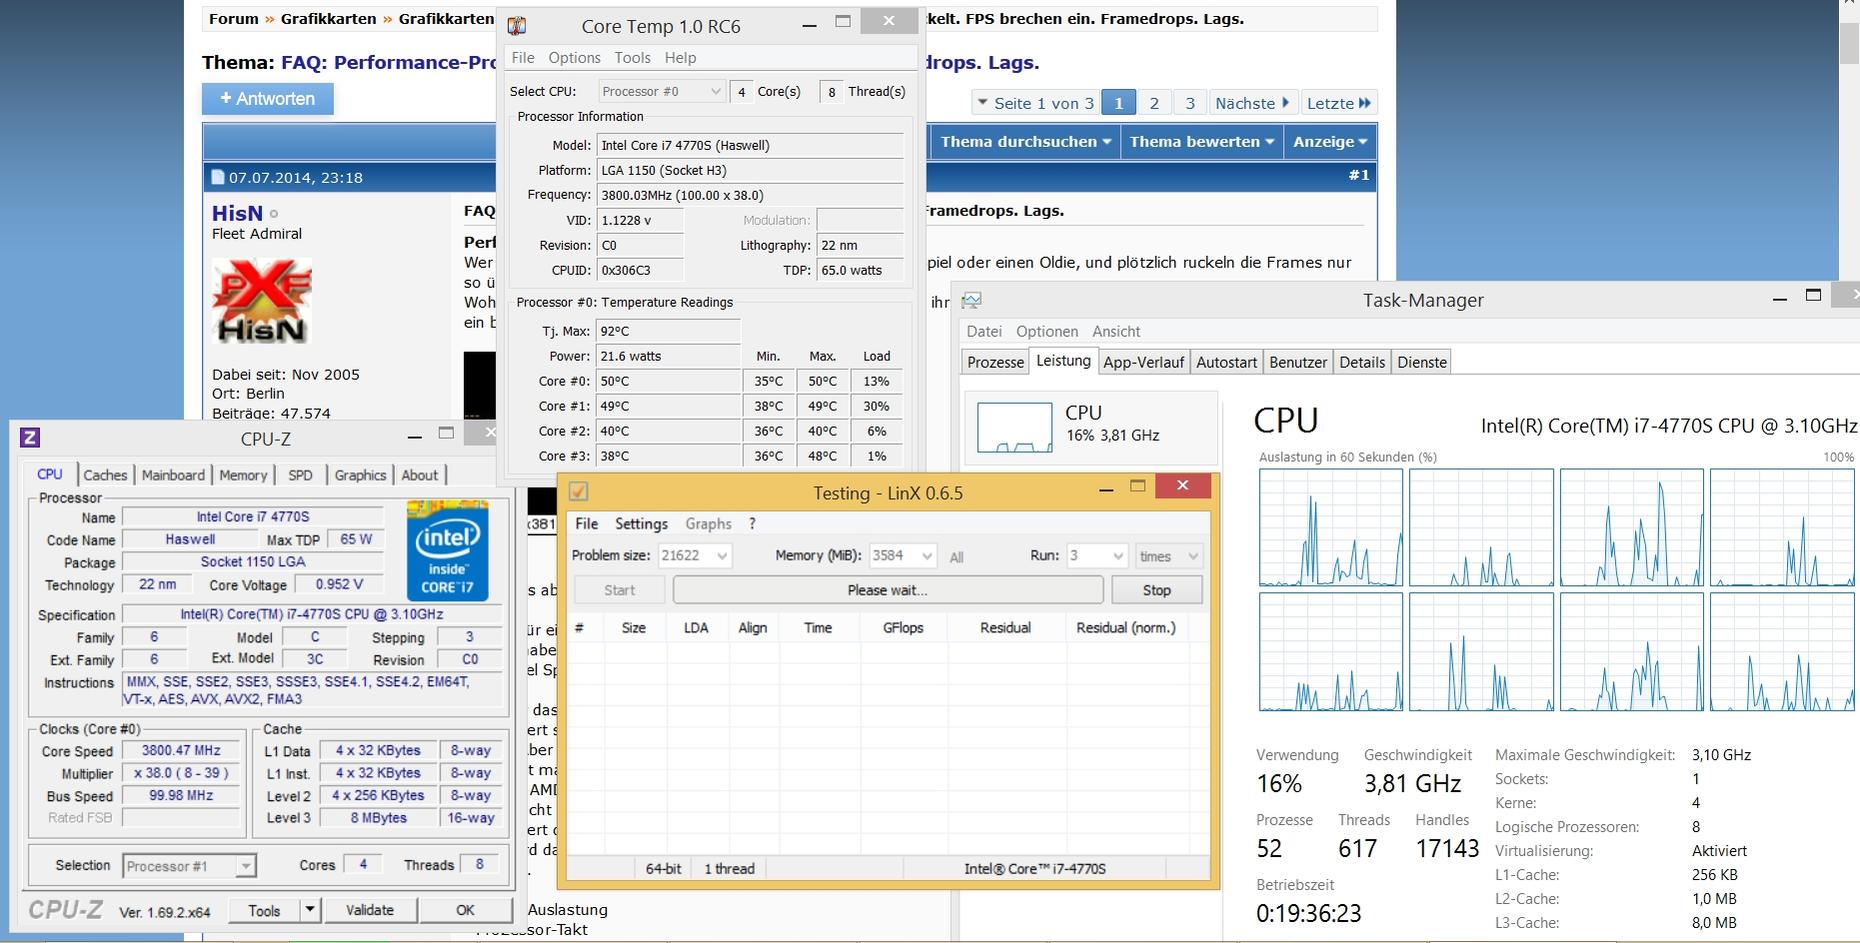Switch to the Dienste tab in Task-Manager
Screen dimensions: 1860x943
point(1422,362)
